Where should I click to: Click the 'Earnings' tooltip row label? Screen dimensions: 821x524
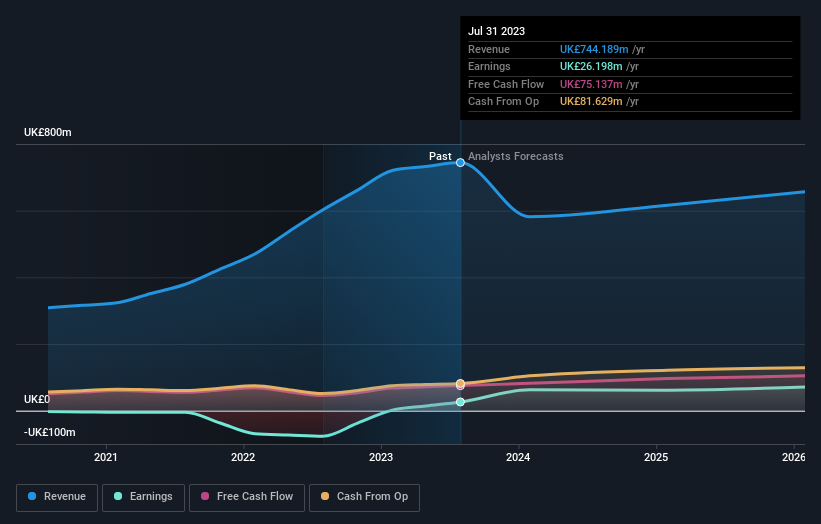(x=489, y=66)
